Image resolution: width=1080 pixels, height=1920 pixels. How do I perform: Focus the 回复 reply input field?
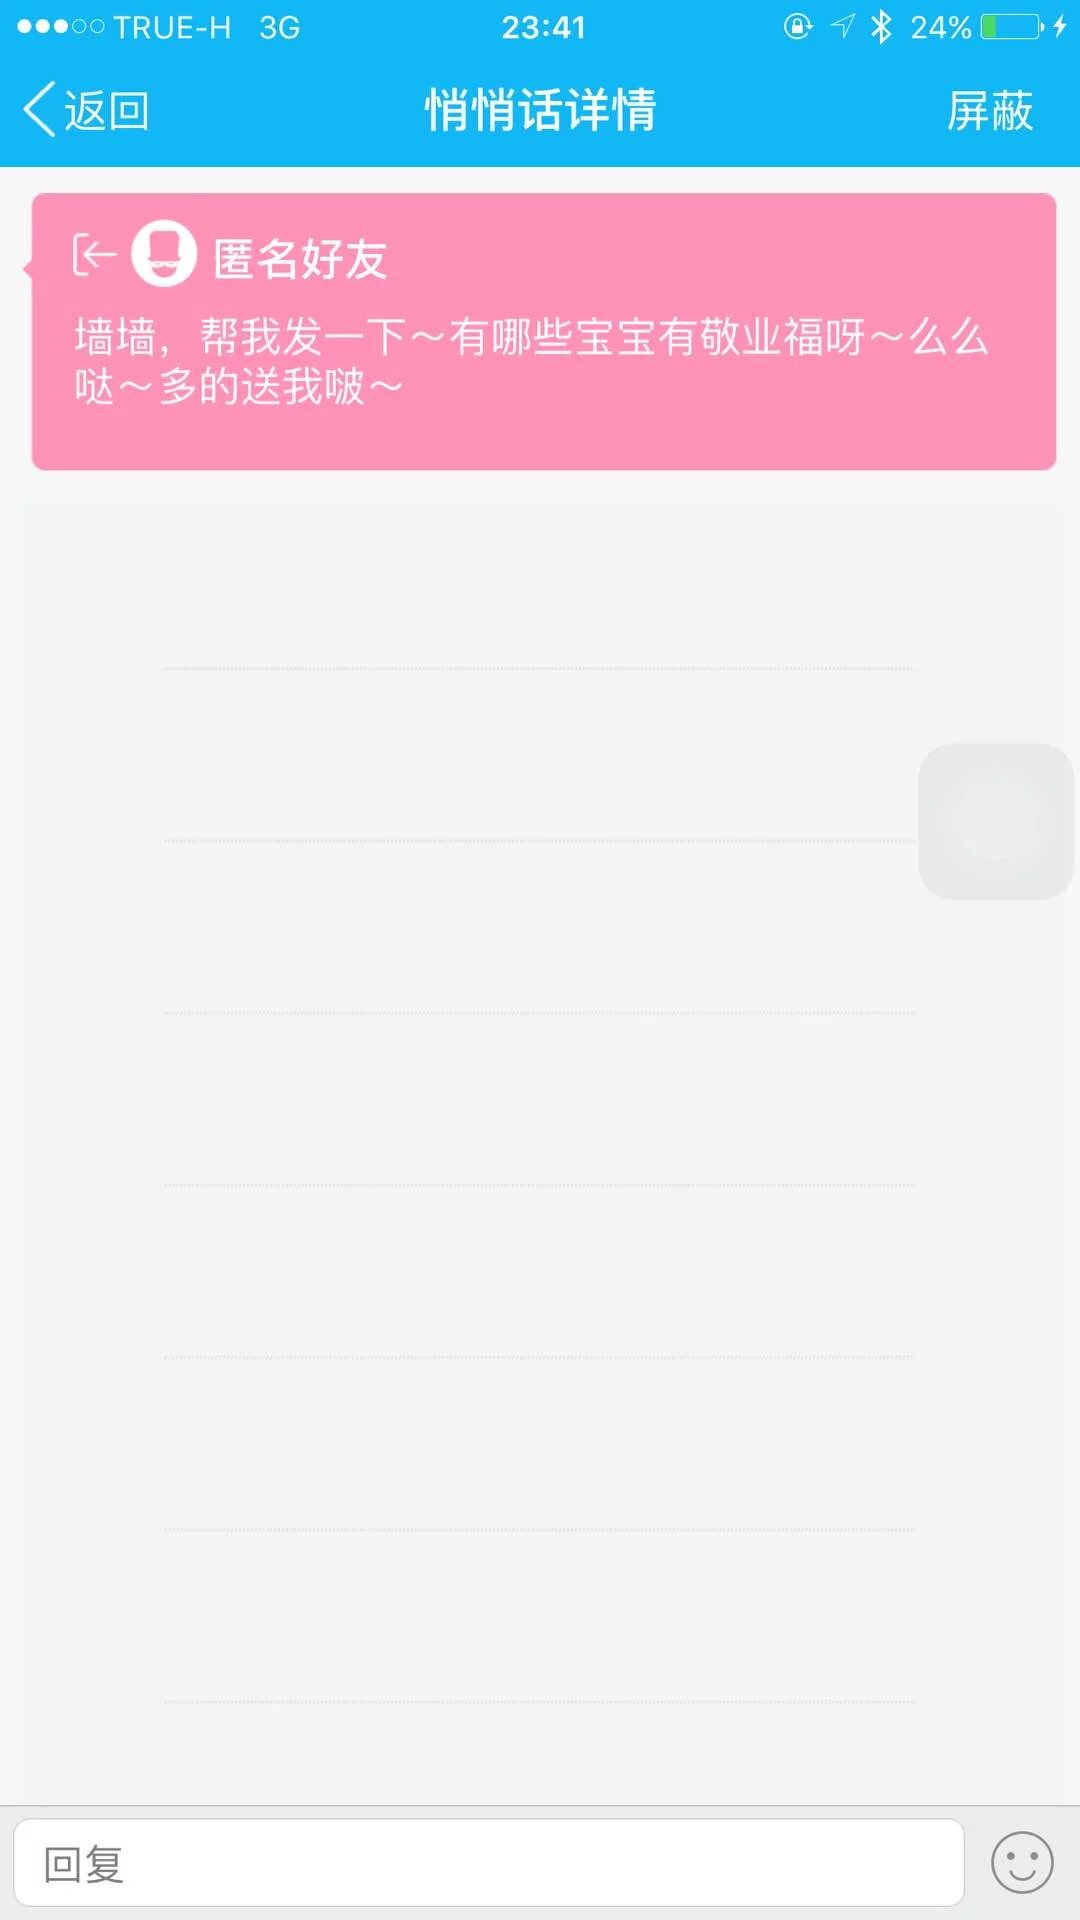488,1863
